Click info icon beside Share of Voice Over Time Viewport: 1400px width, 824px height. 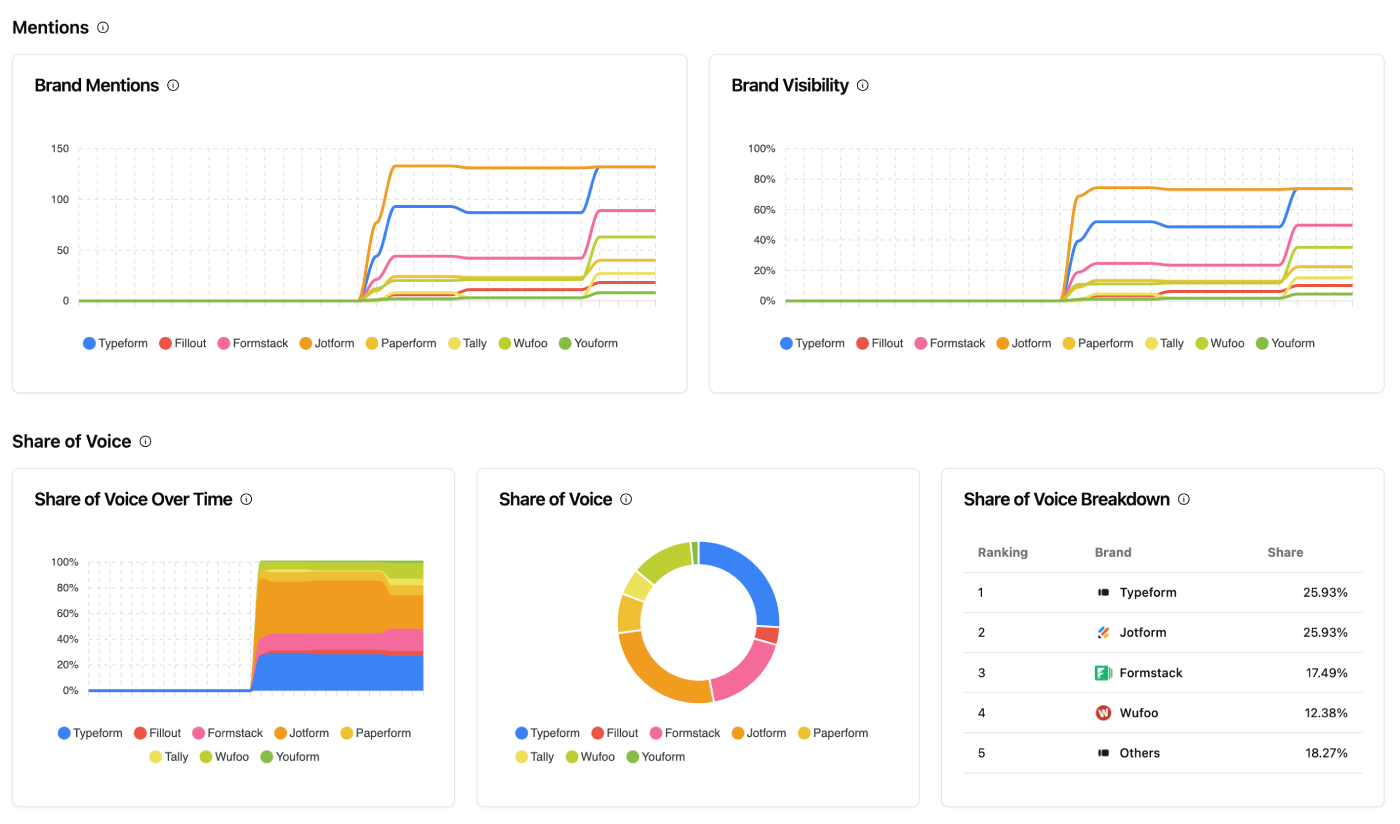pos(246,500)
